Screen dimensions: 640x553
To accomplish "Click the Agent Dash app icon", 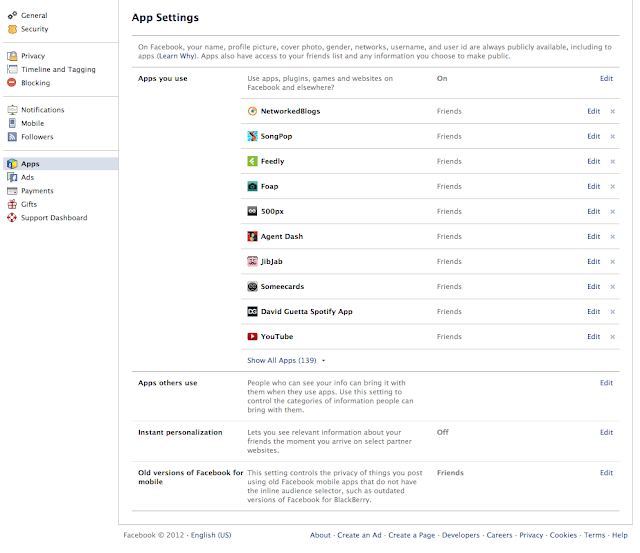I will (x=253, y=236).
